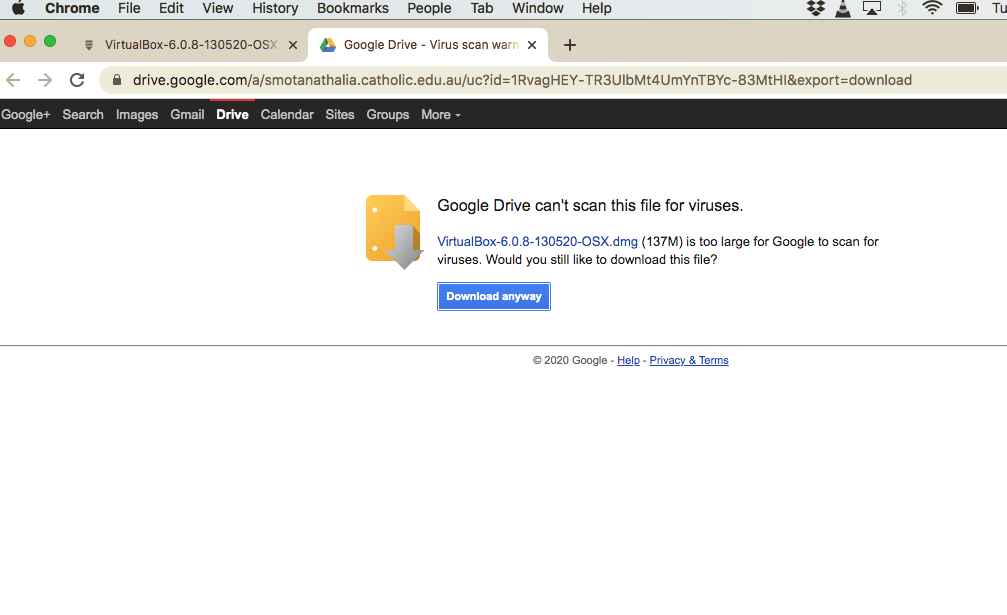Go to Google+ in the Google bar
Viewport: 1007px width, 615px height.
coord(26,115)
